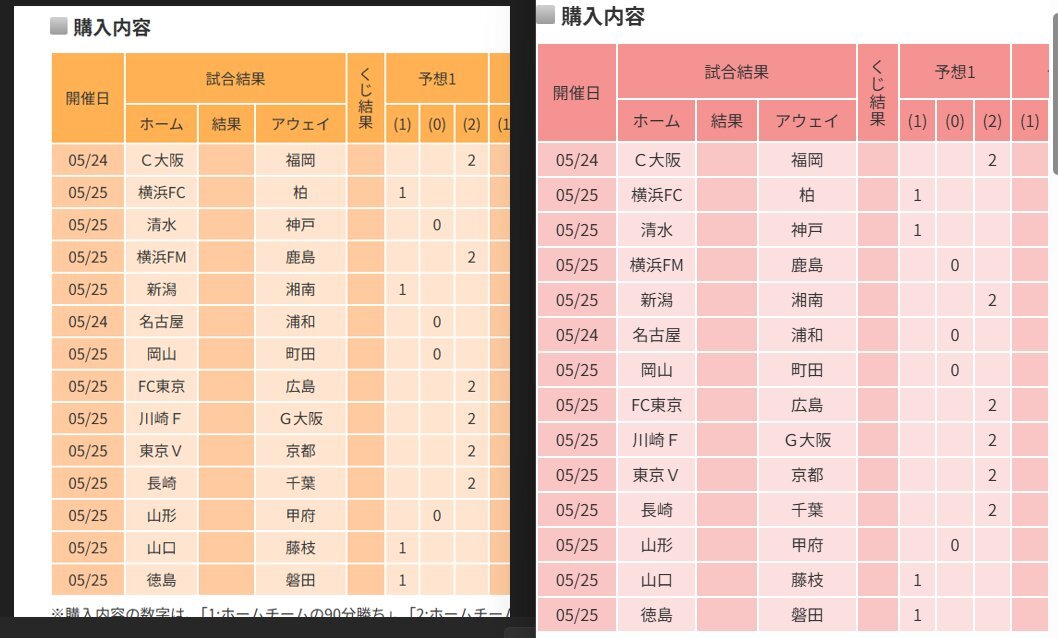
Task: Select 徳島 in the orange table
Action: coord(161,581)
